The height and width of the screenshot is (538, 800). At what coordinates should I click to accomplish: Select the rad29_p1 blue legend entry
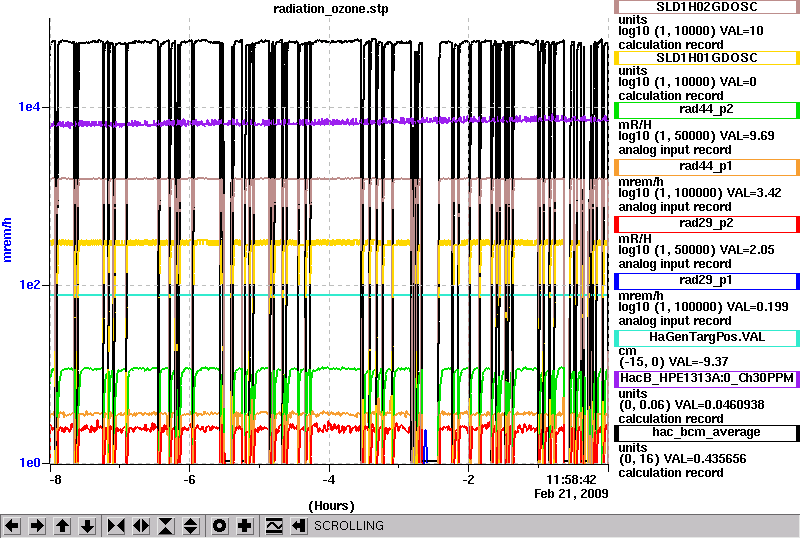pos(707,281)
